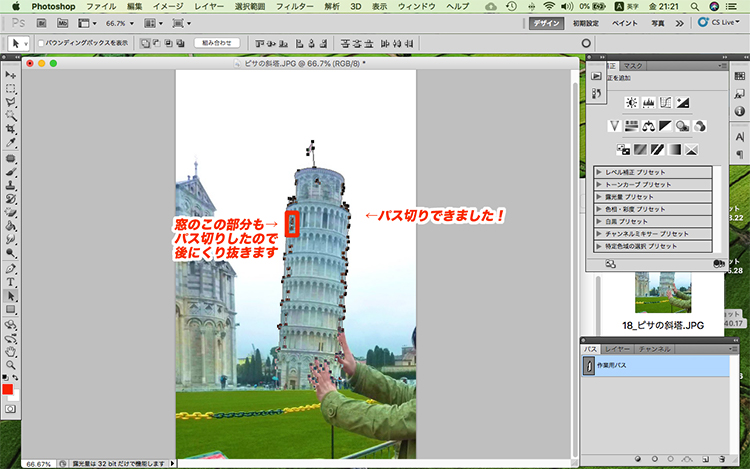The height and width of the screenshot is (469, 750).
Task: Toggle Quick Mask mode icon
Action: pos(11,409)
